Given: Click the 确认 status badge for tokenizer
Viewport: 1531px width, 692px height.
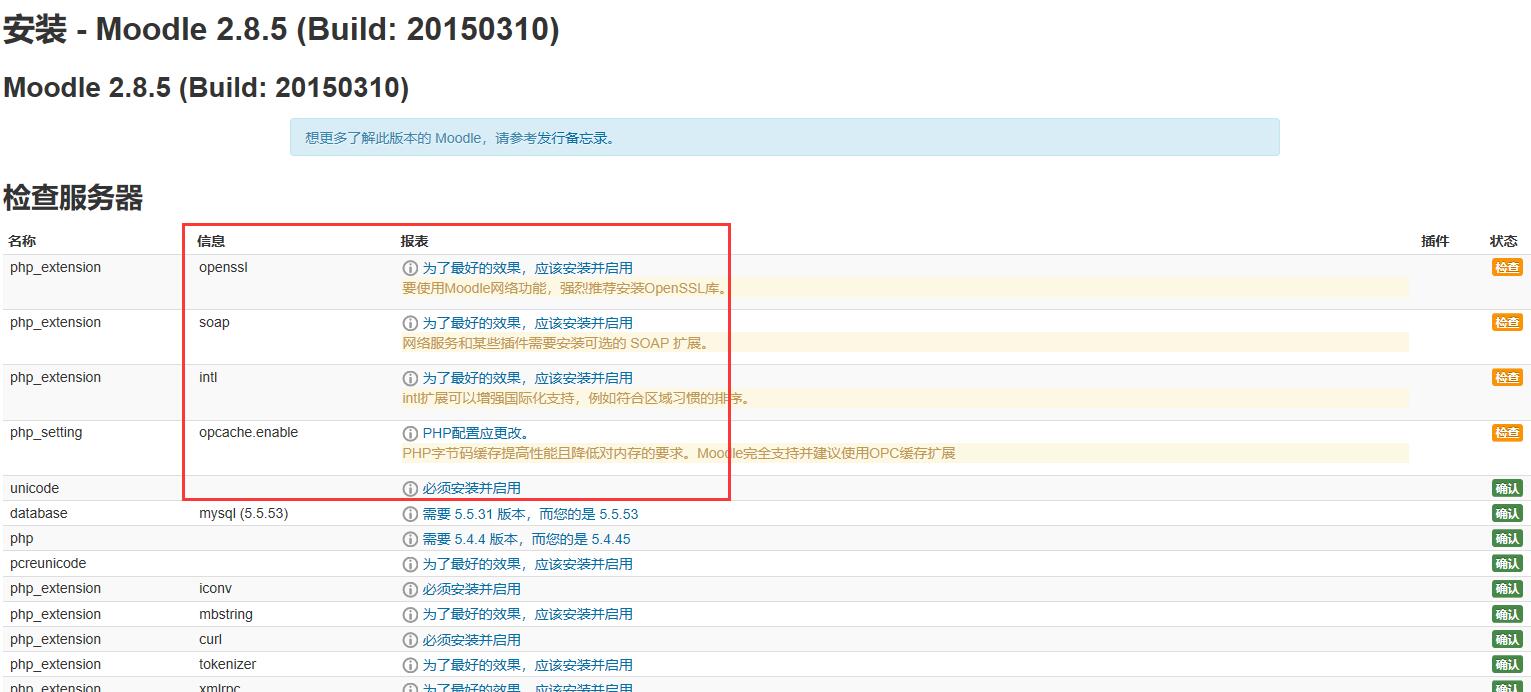Looking at the screenshot, I should pos(1507,664).
